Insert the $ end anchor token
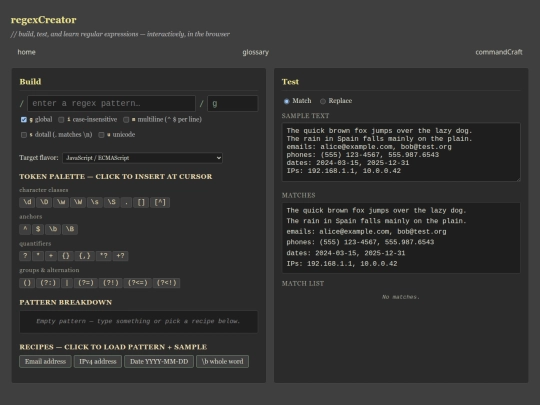Screen dimensions: 540x405 coord(38,229)
